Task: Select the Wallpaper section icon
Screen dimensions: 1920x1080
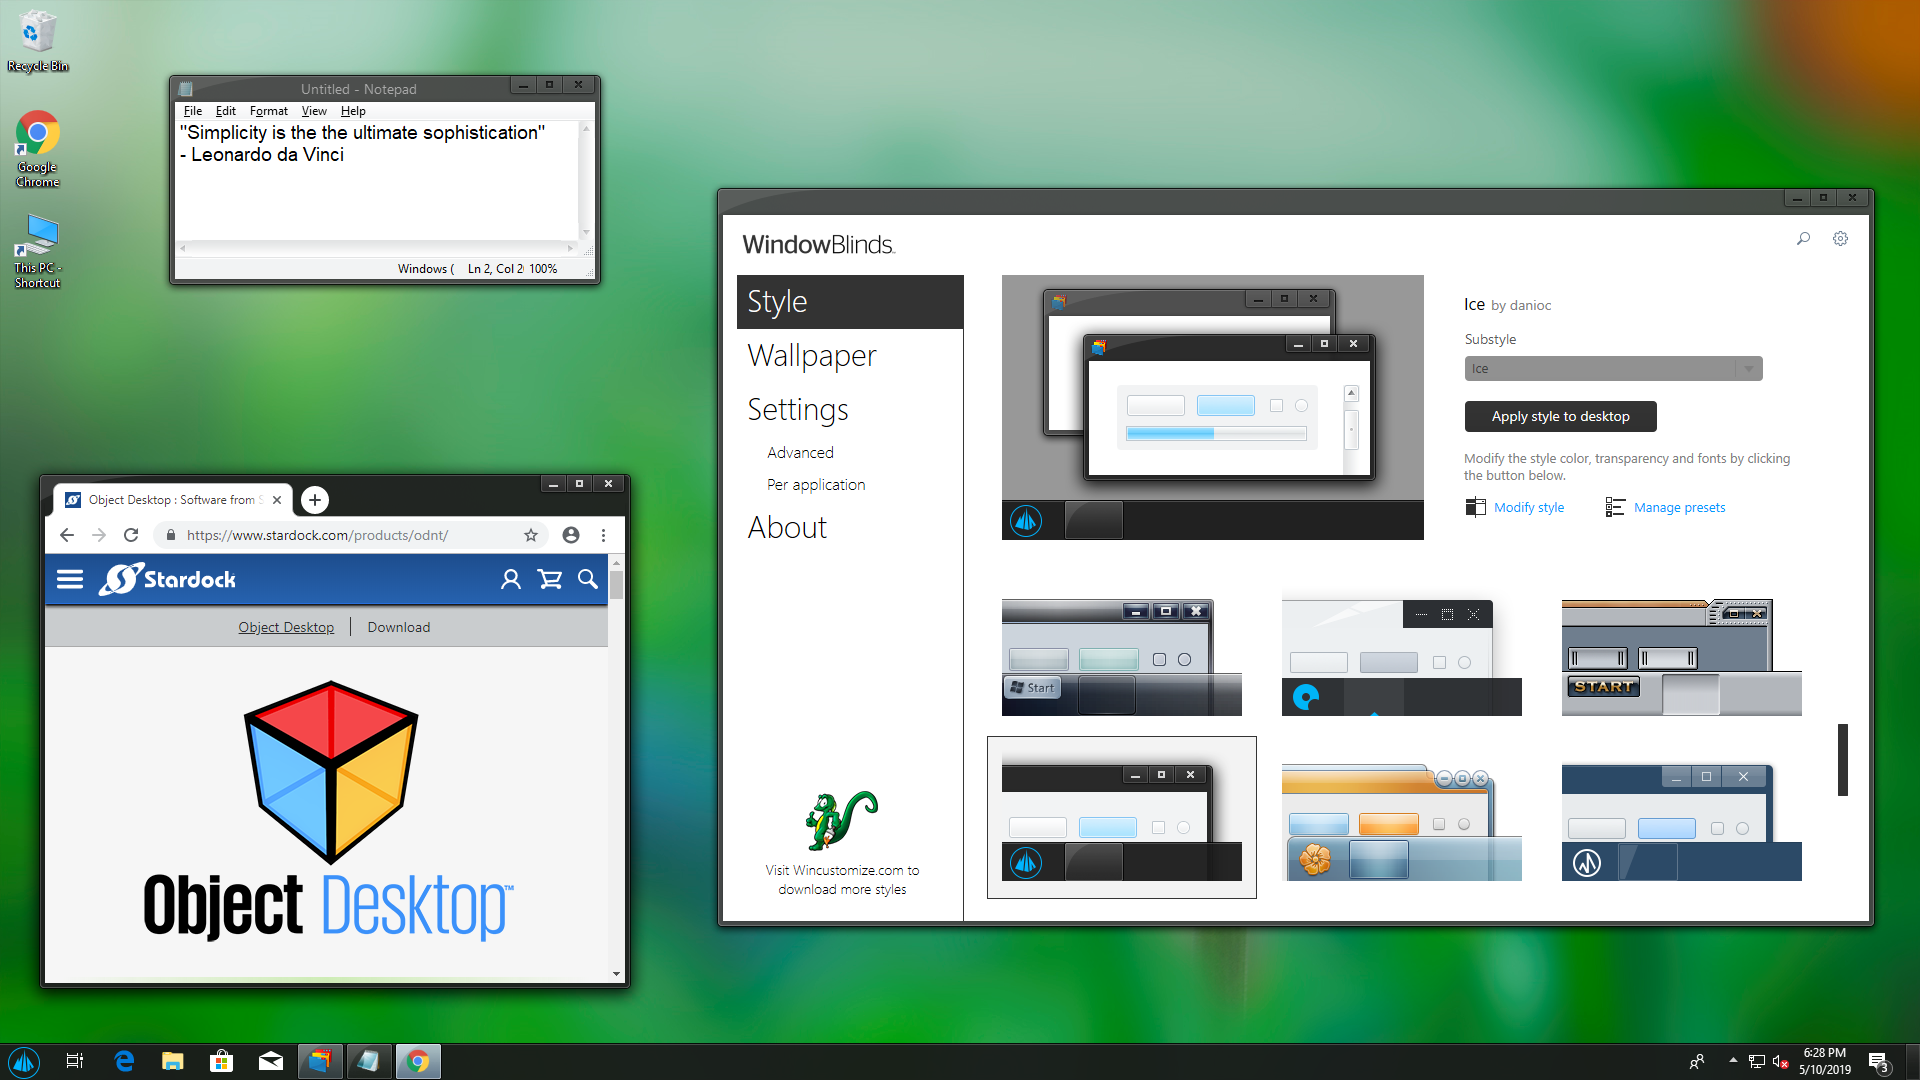Action: (x=811, y=355)
